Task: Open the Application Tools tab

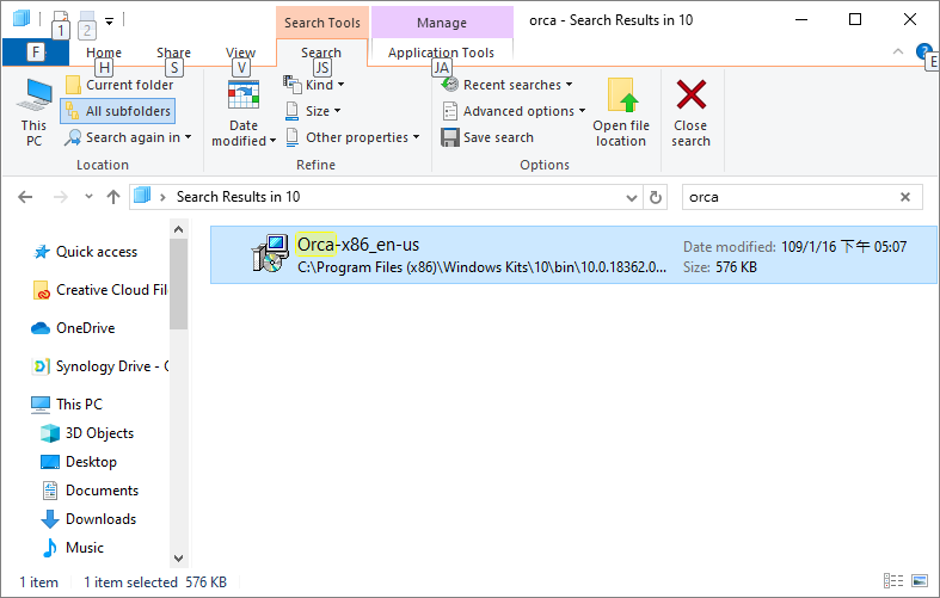Action: click(440, 52)
